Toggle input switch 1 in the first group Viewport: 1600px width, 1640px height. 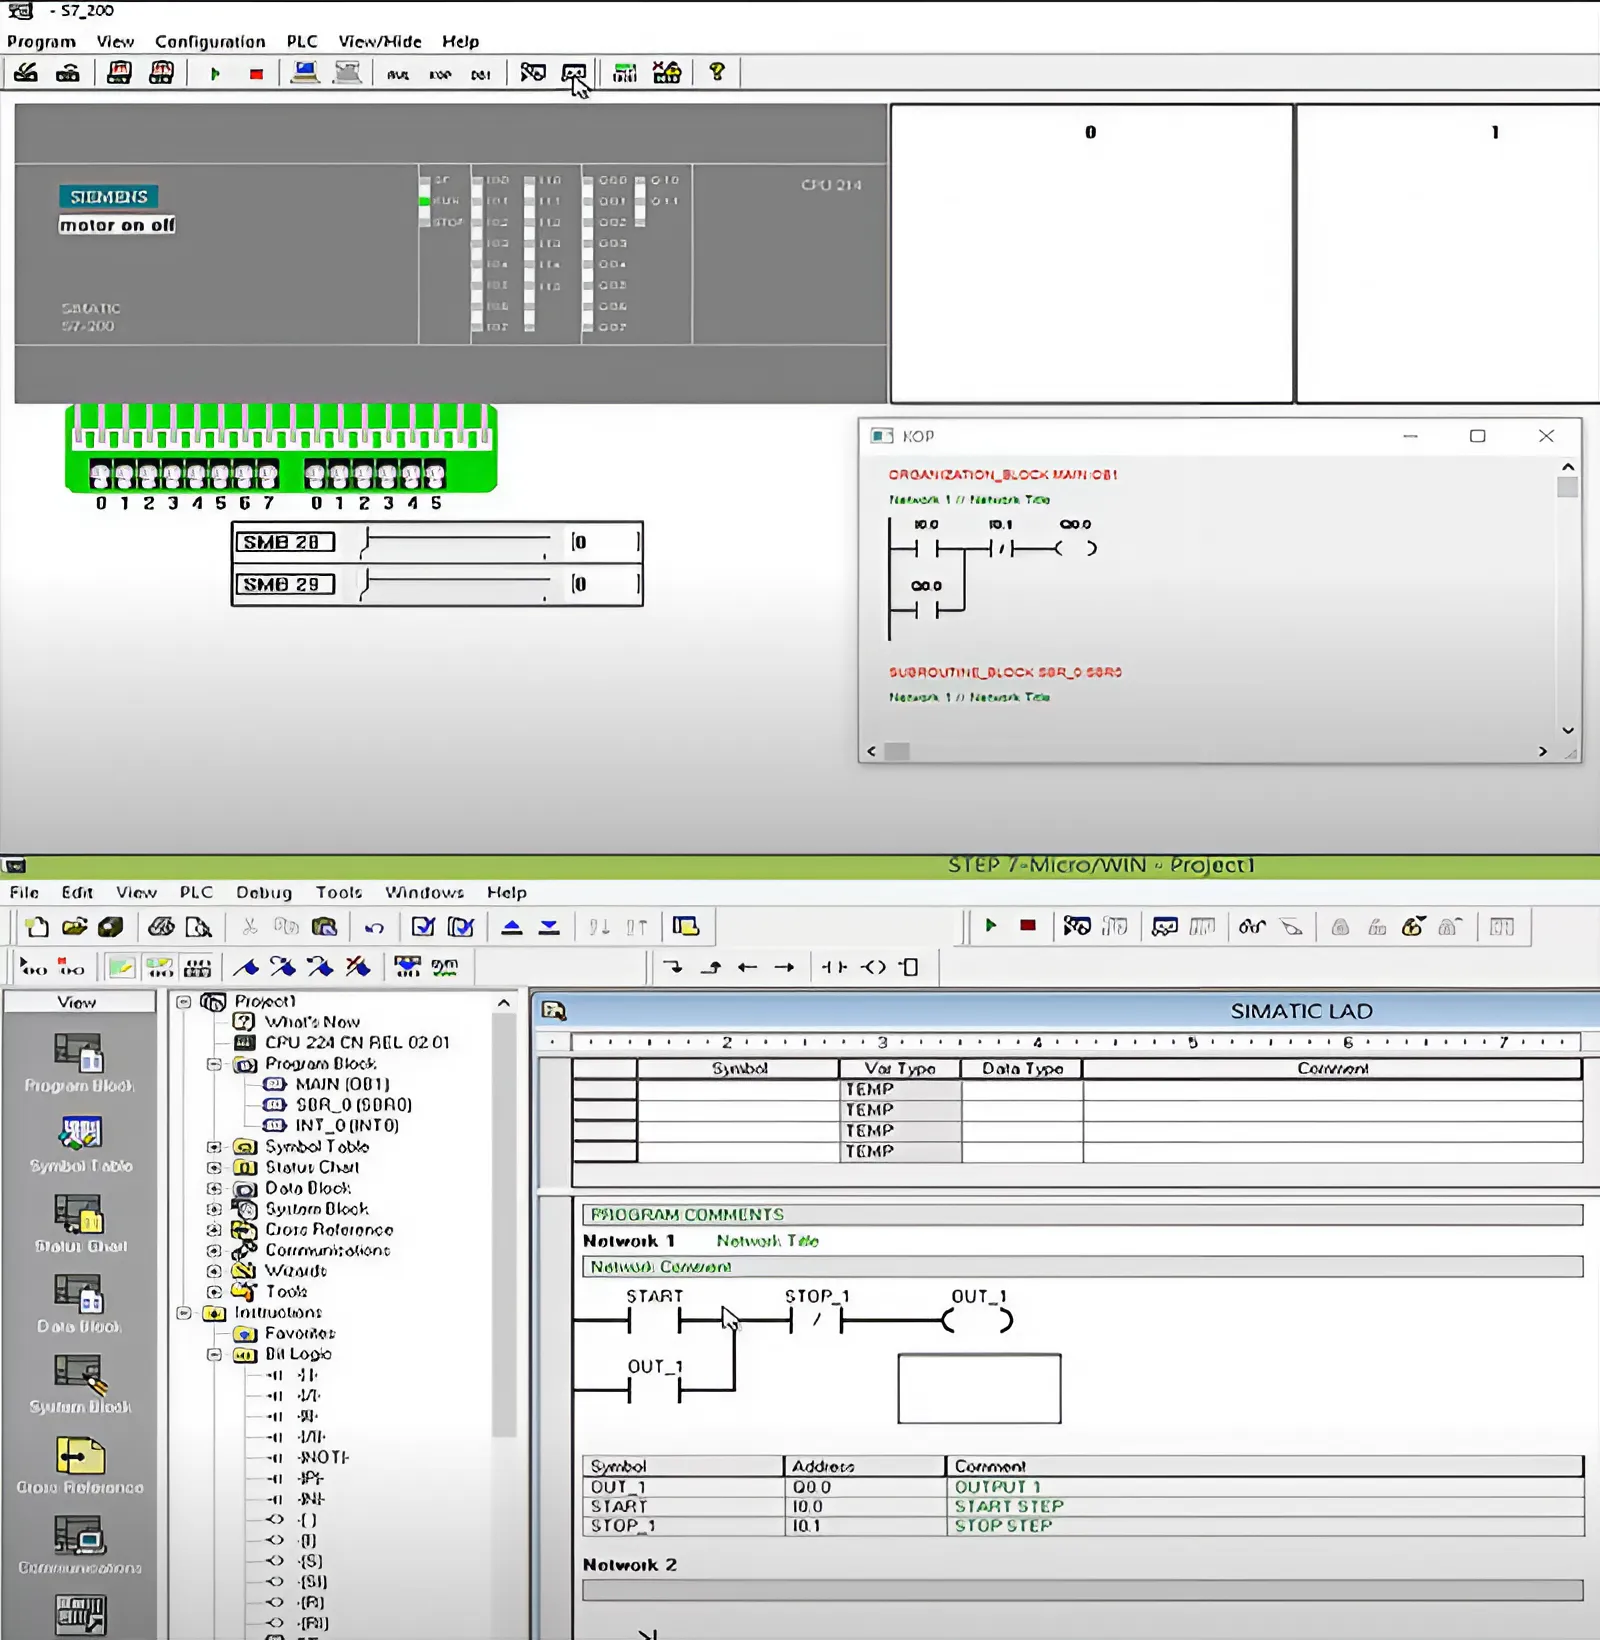[125, 474]
